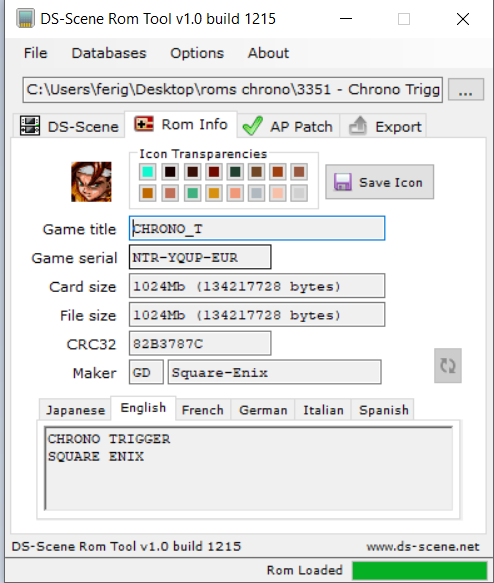Screen dimensions: 494x583
Task: Select the cyan transparency swatch
Action: pyautogui.click(x=148, y=172)
